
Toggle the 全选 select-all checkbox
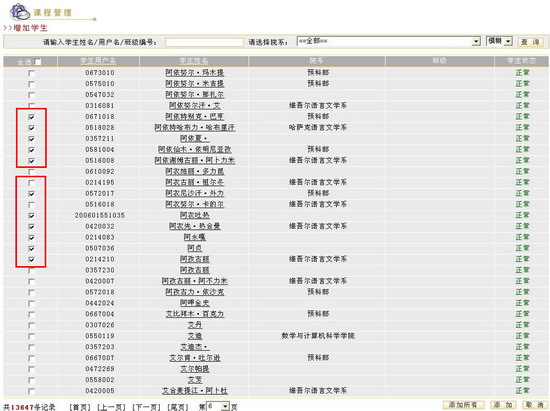(38, 62)
